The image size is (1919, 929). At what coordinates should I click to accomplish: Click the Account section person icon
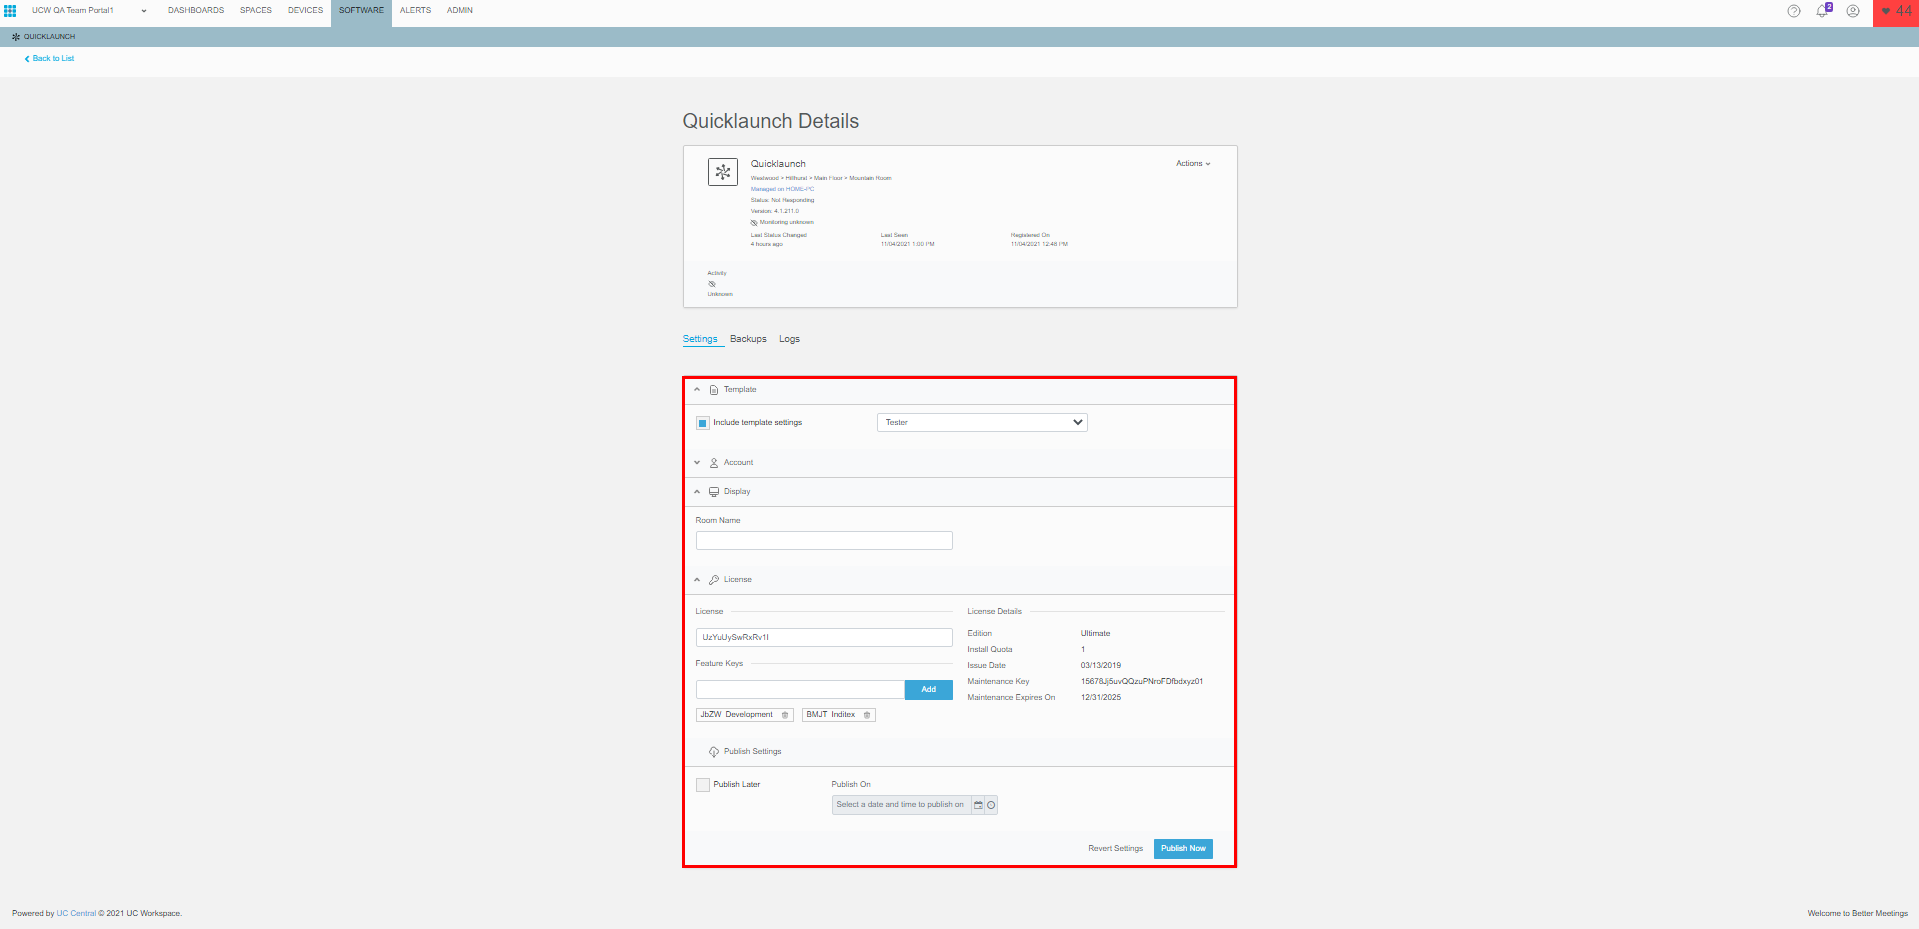[x=714, y=463]
